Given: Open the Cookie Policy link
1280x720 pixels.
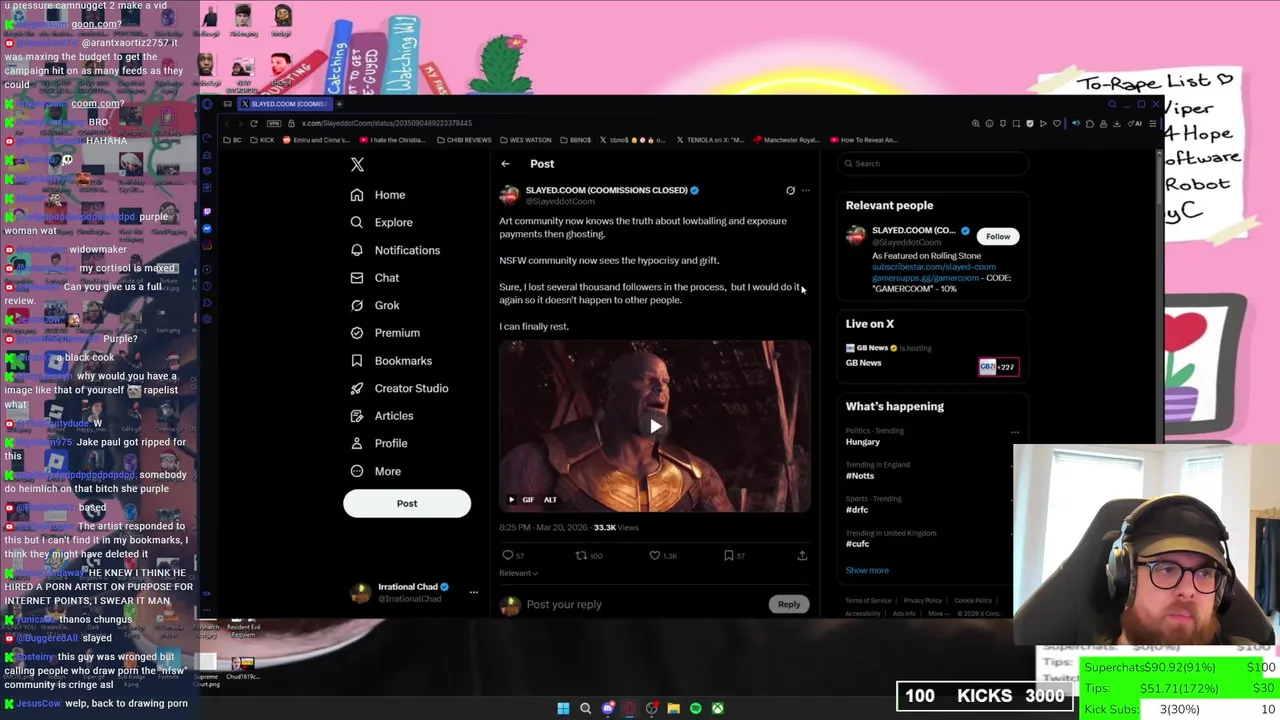Looking at the screenshot, I should click(973, 601).
